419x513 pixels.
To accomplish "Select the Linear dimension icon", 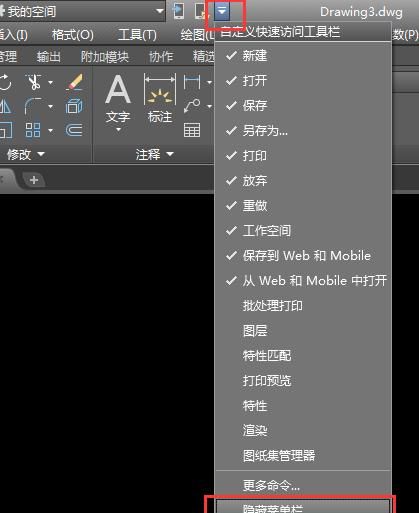I will point(192,82).
